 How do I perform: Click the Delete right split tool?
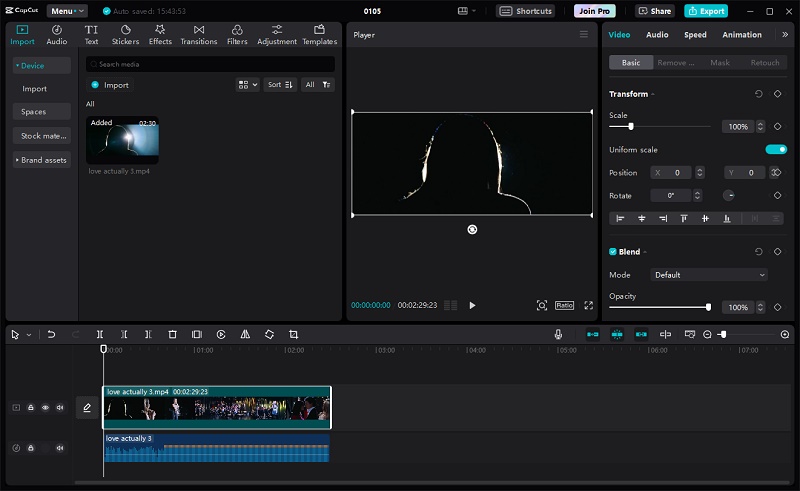(x=148, y=334)
